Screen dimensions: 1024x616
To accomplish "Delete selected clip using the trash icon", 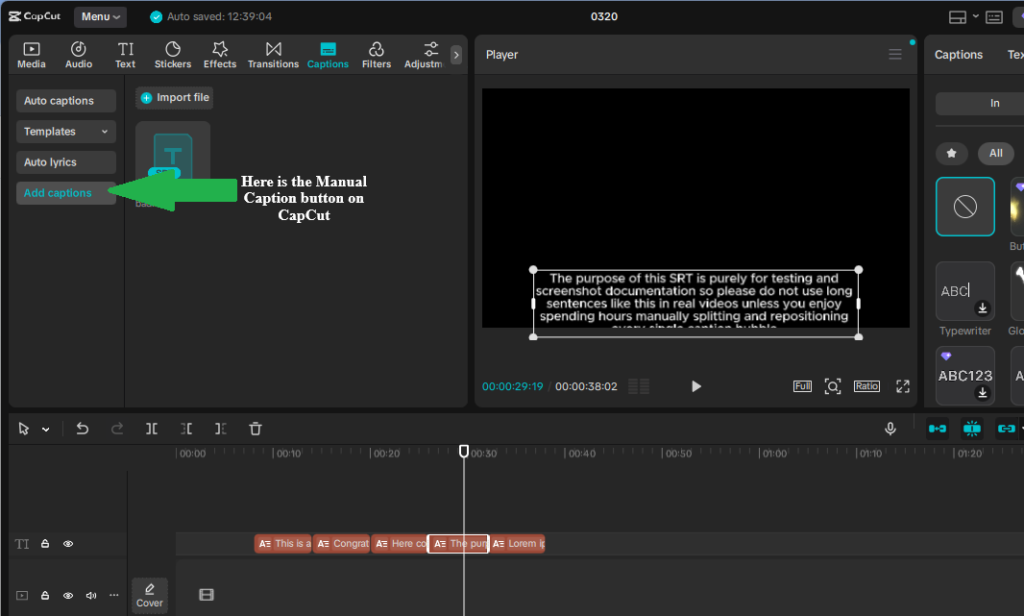I will pos(256,428).
